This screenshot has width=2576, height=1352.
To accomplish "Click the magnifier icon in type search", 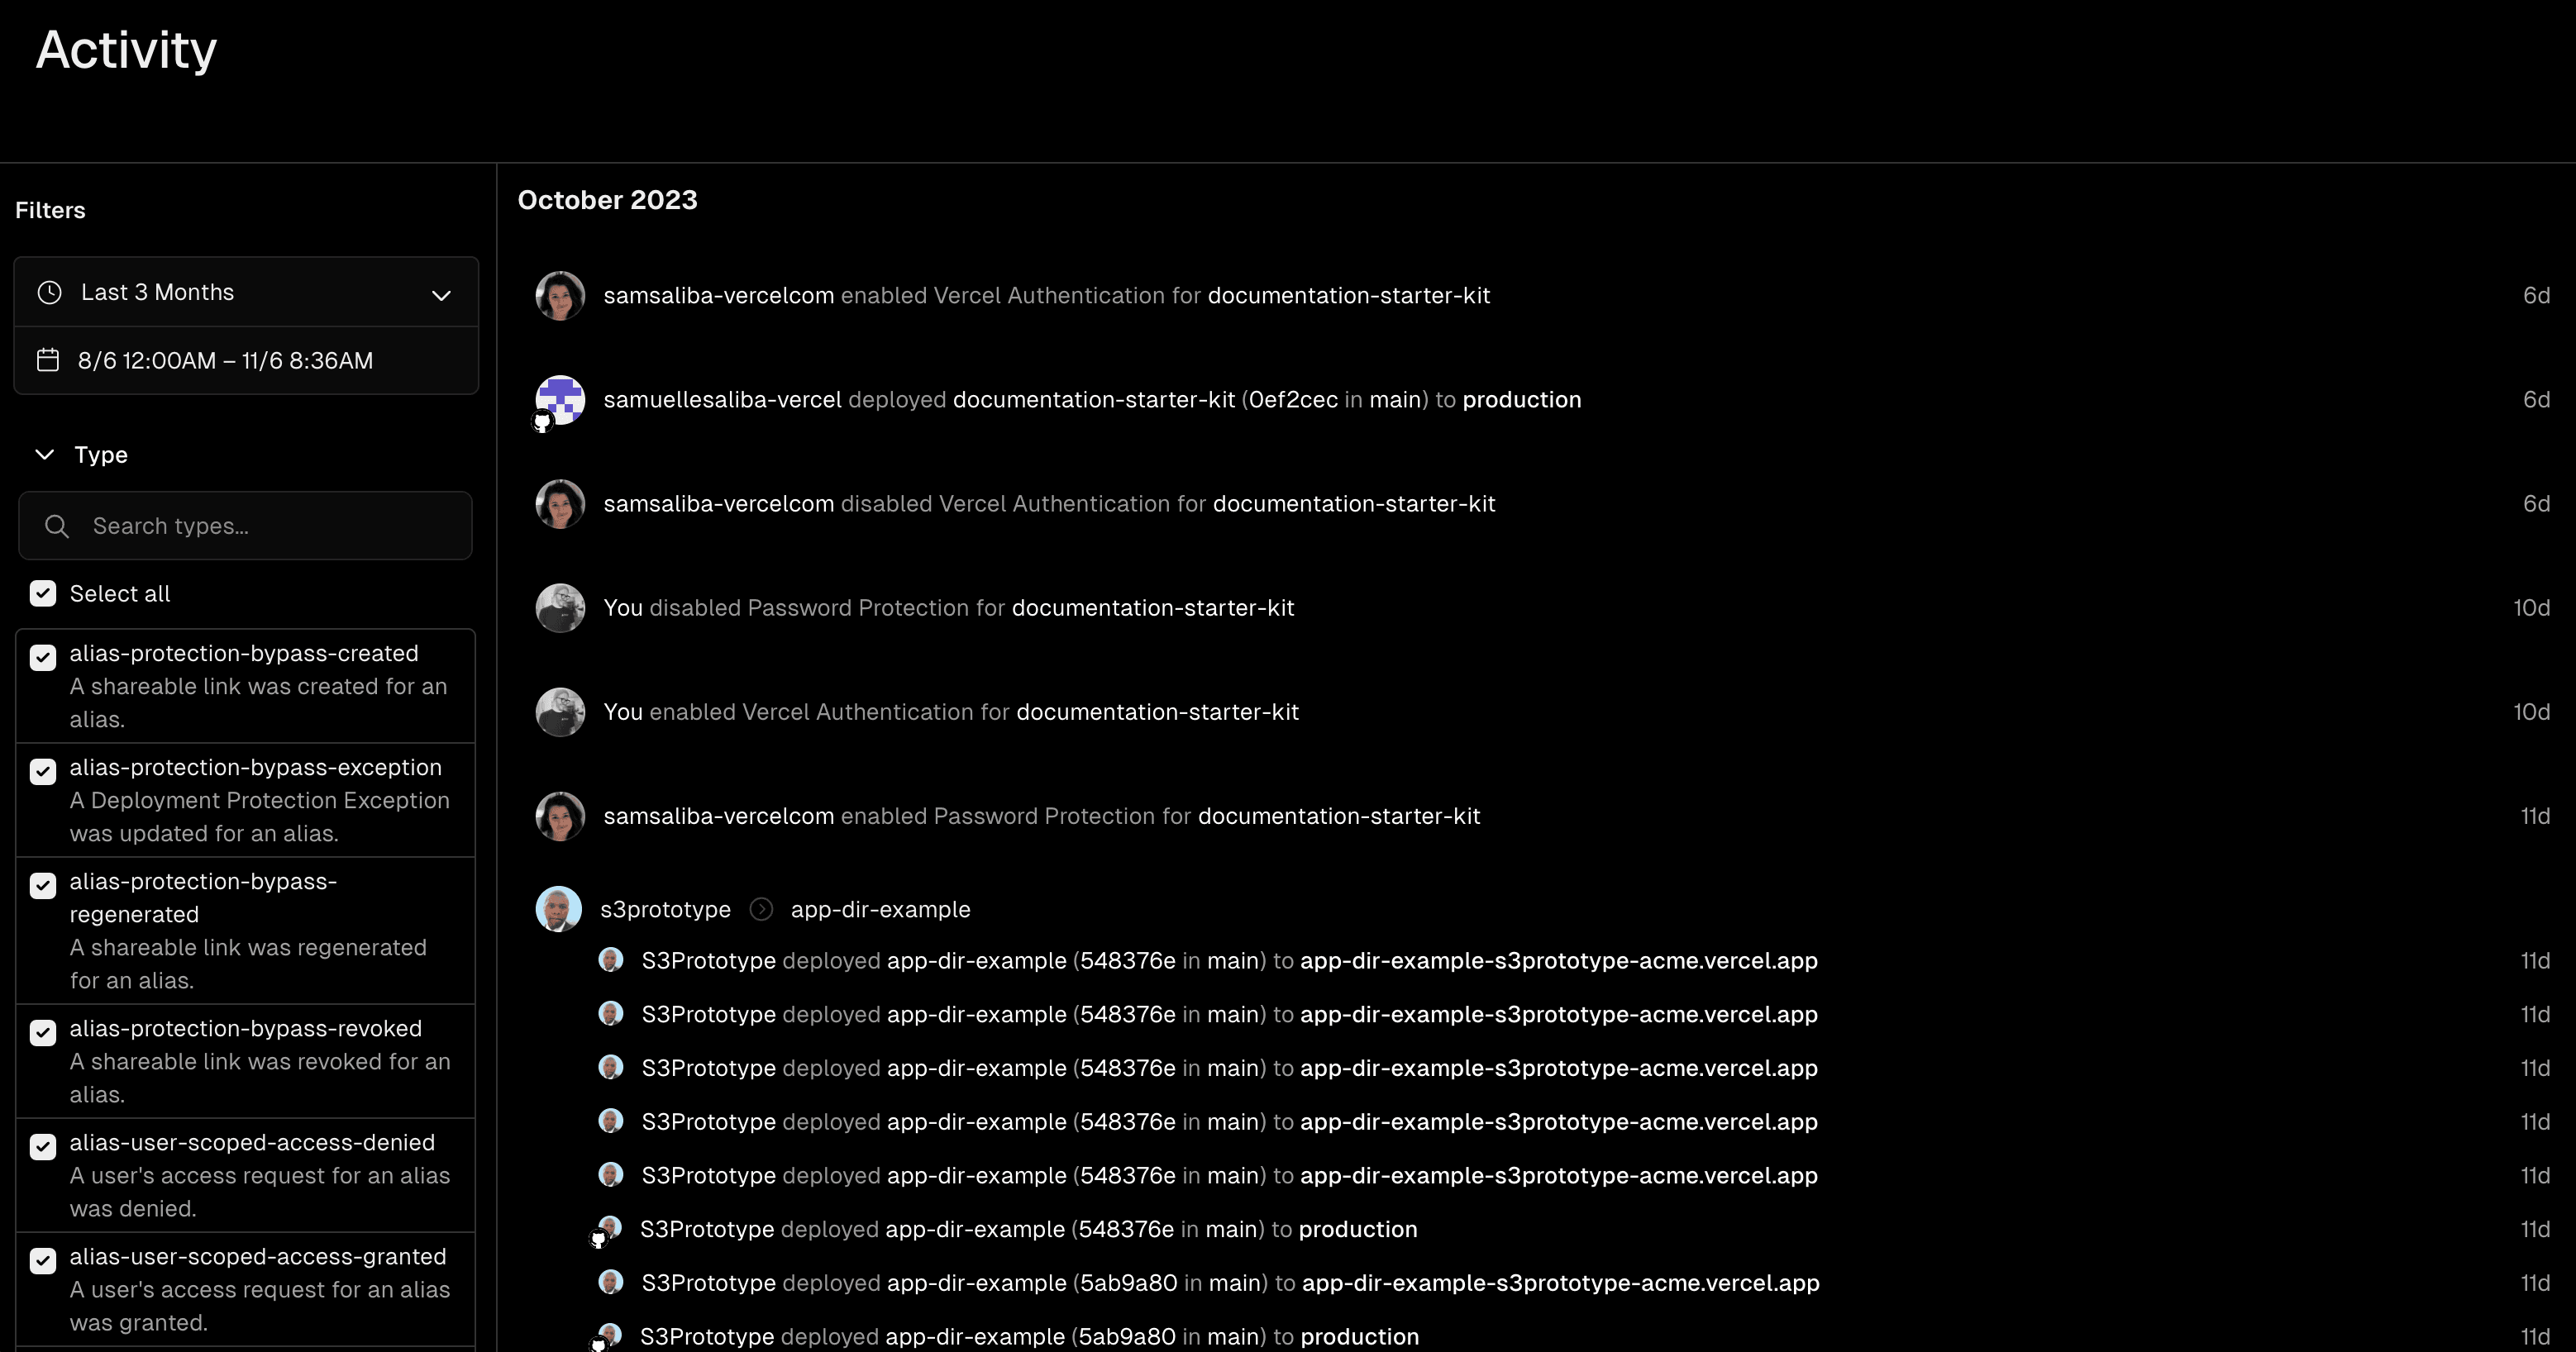I will click(57, 526).
